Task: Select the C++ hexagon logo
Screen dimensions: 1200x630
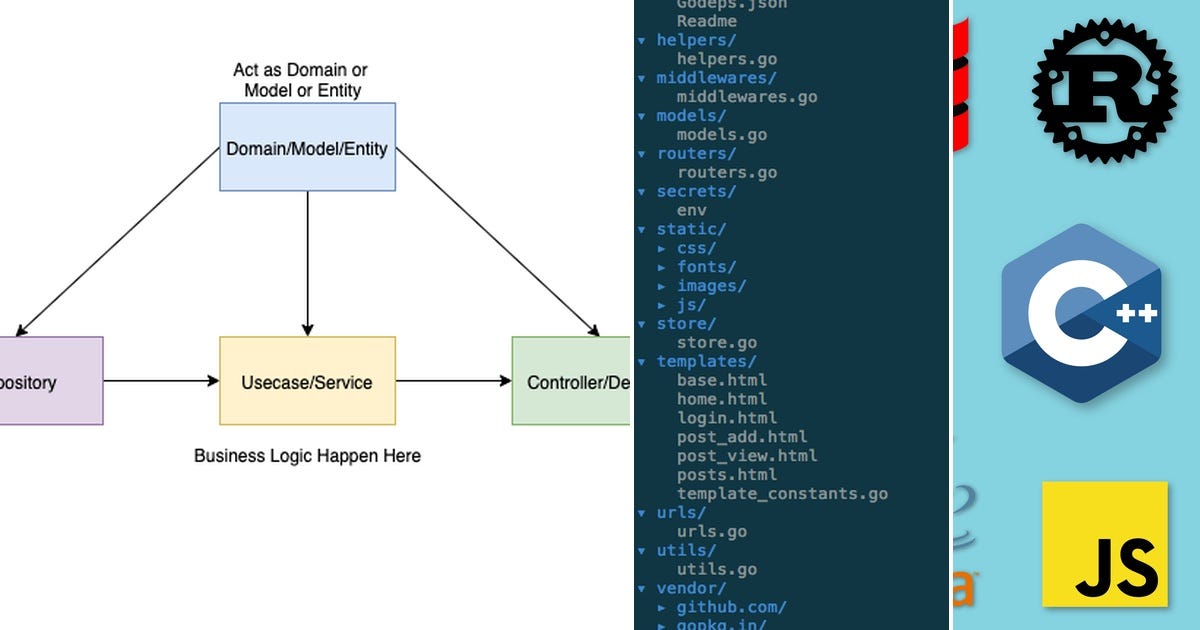Action: coord(1081,313)
